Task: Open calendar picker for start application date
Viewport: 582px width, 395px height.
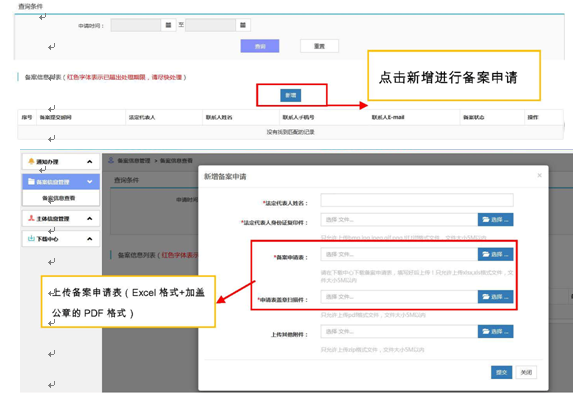Action: click(169, 25)
